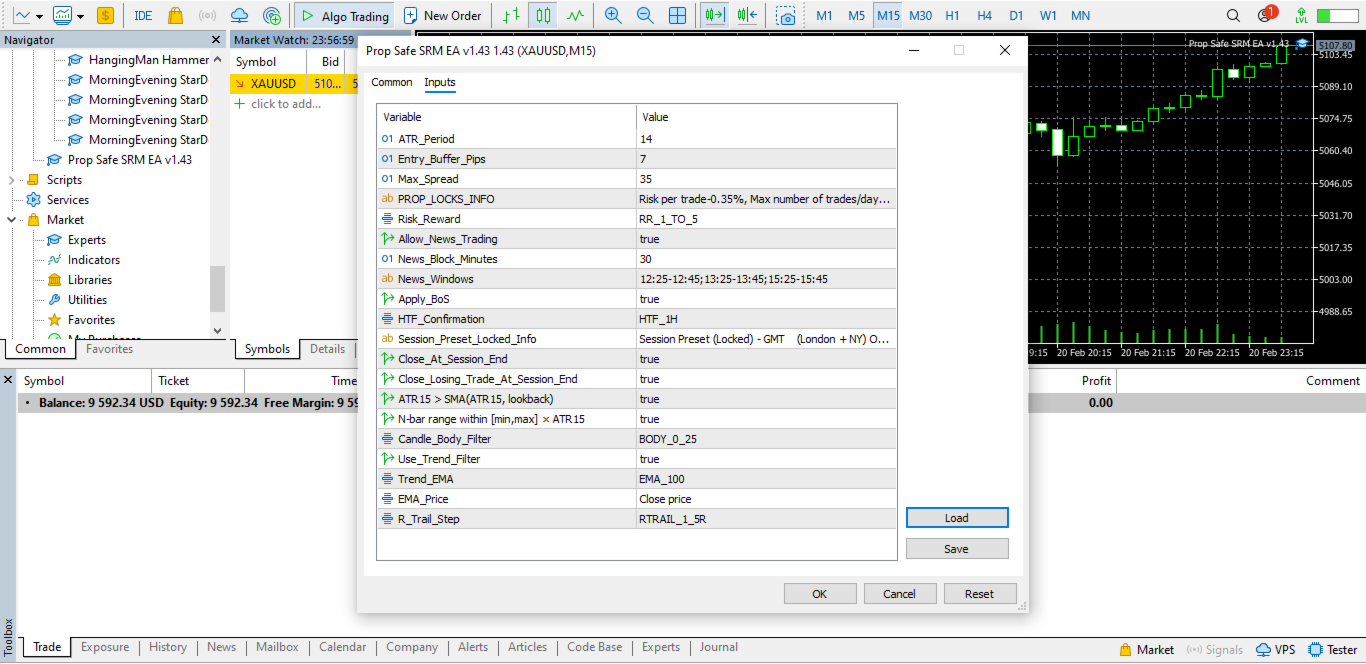Select the Inputs tab in EA dialog
The height and width of the screenshot is (664, 1366).
pos(439,82)
